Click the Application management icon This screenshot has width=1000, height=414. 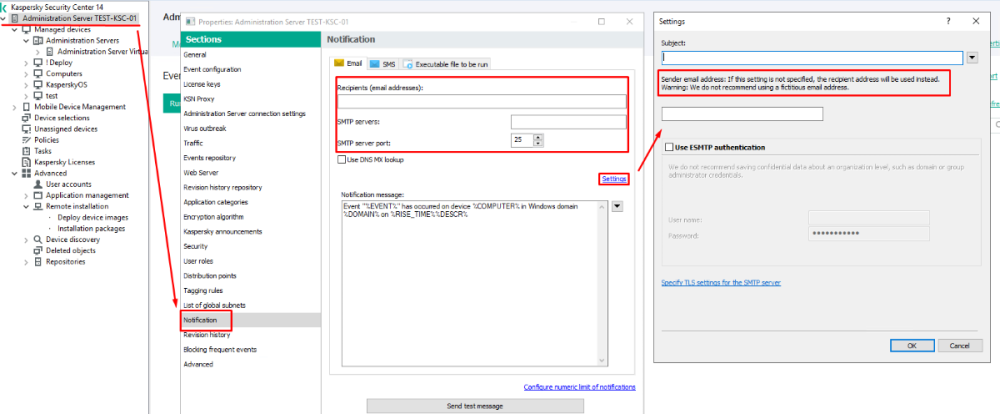[38, 195]
